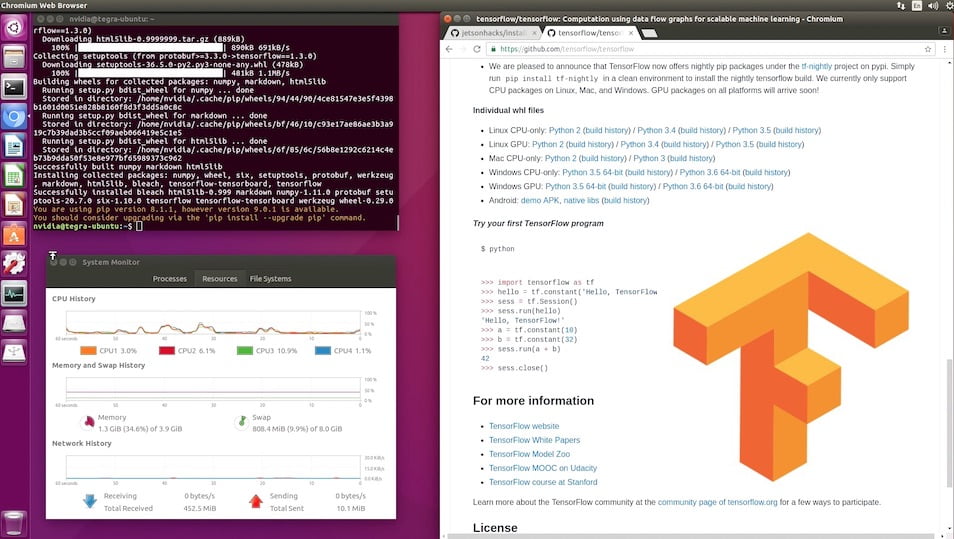Viewport: 954px width, 539px height.
Task: Open the Ubuntu Dash search launcher
Action: [14, 27]
